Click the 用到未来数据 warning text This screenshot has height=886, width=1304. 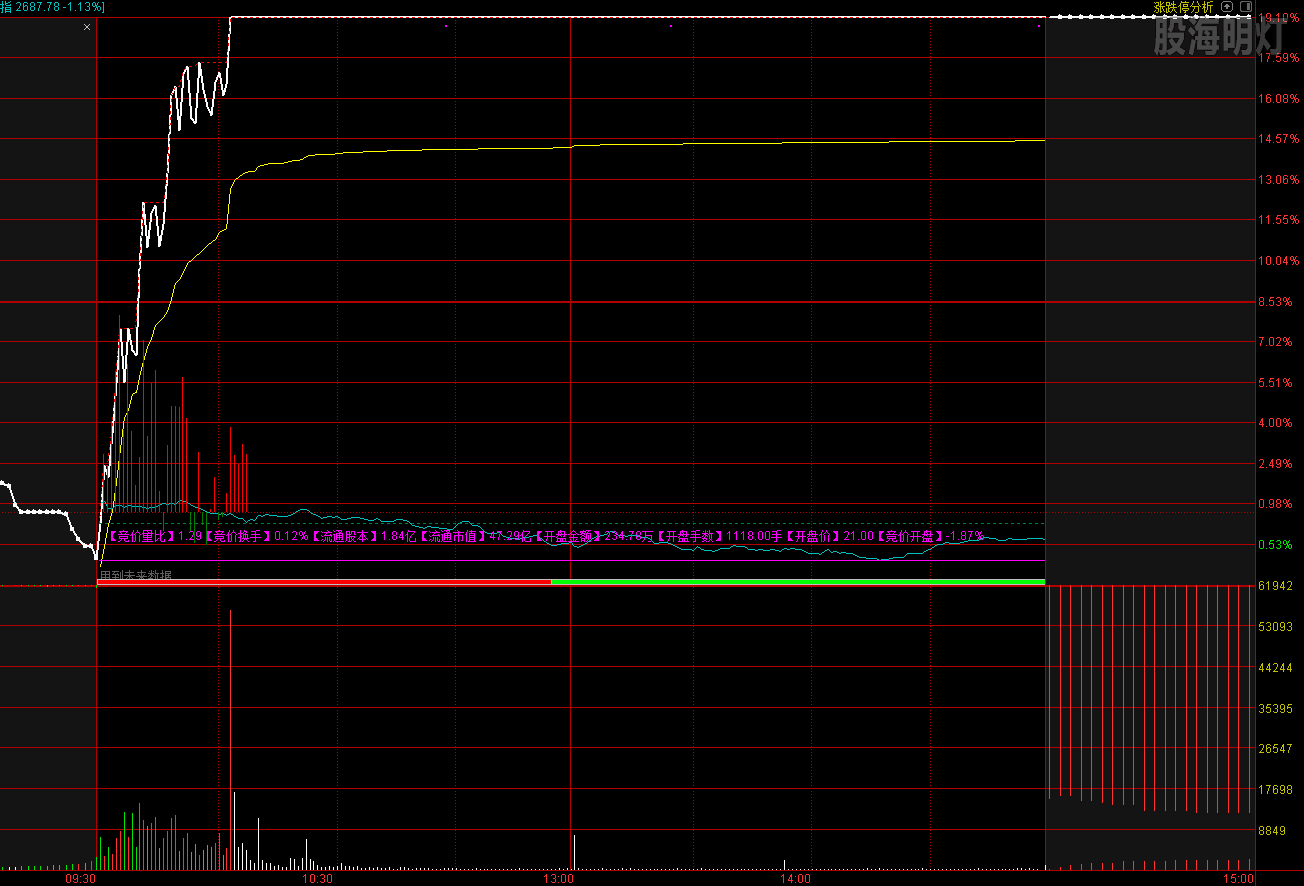coord(136,576)
